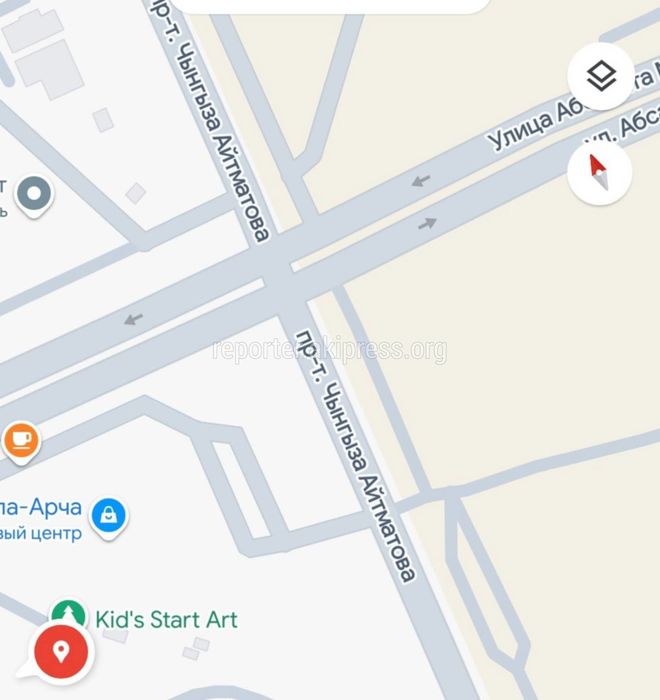
Task: Tap the compass to reset north
Action: [599, 172]
